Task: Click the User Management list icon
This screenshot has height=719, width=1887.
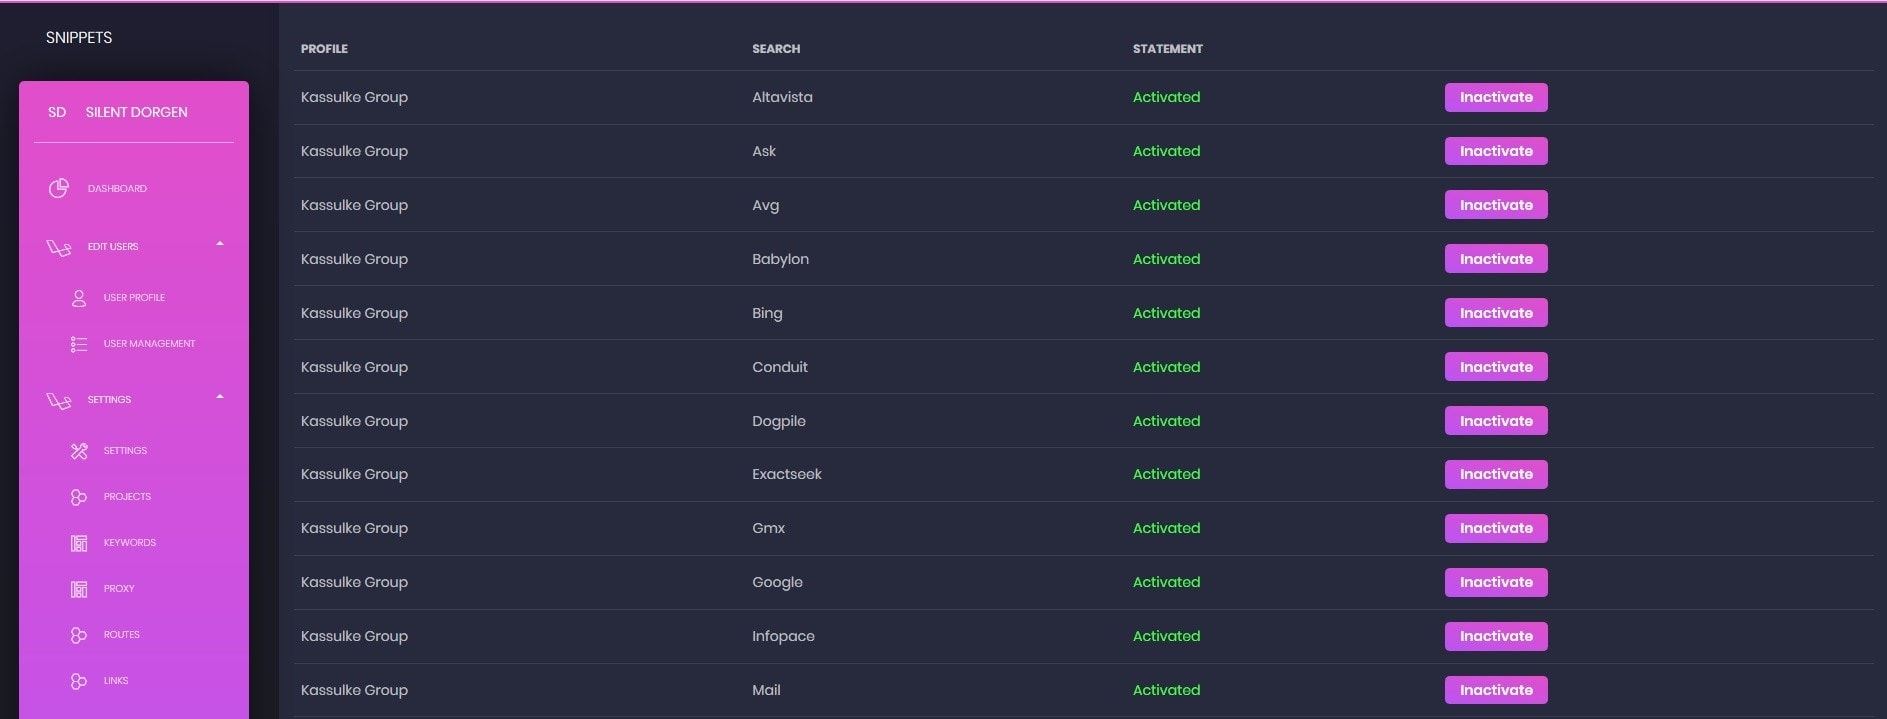Action: tap(79, 344)
